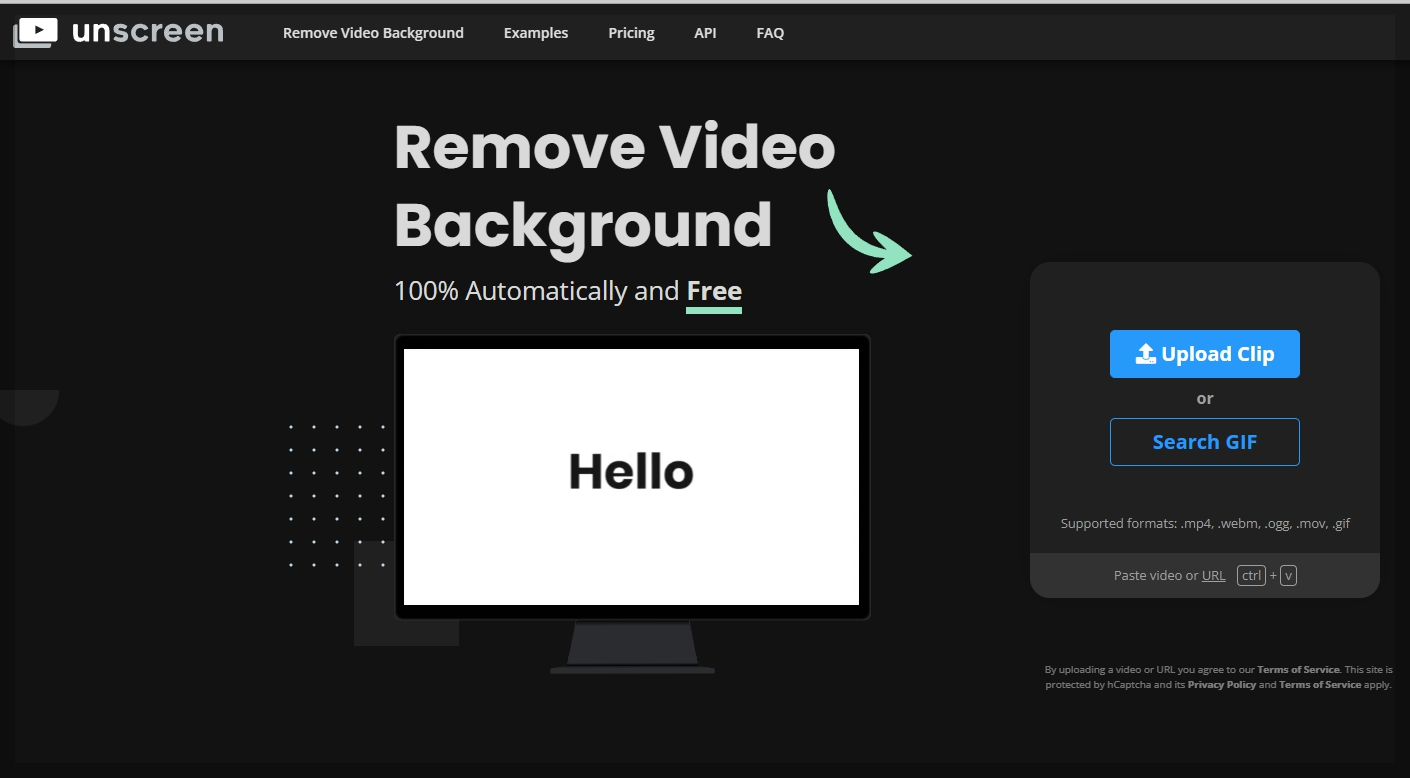
Task: Click the v key hint badge
Action: coord(1288,575)
